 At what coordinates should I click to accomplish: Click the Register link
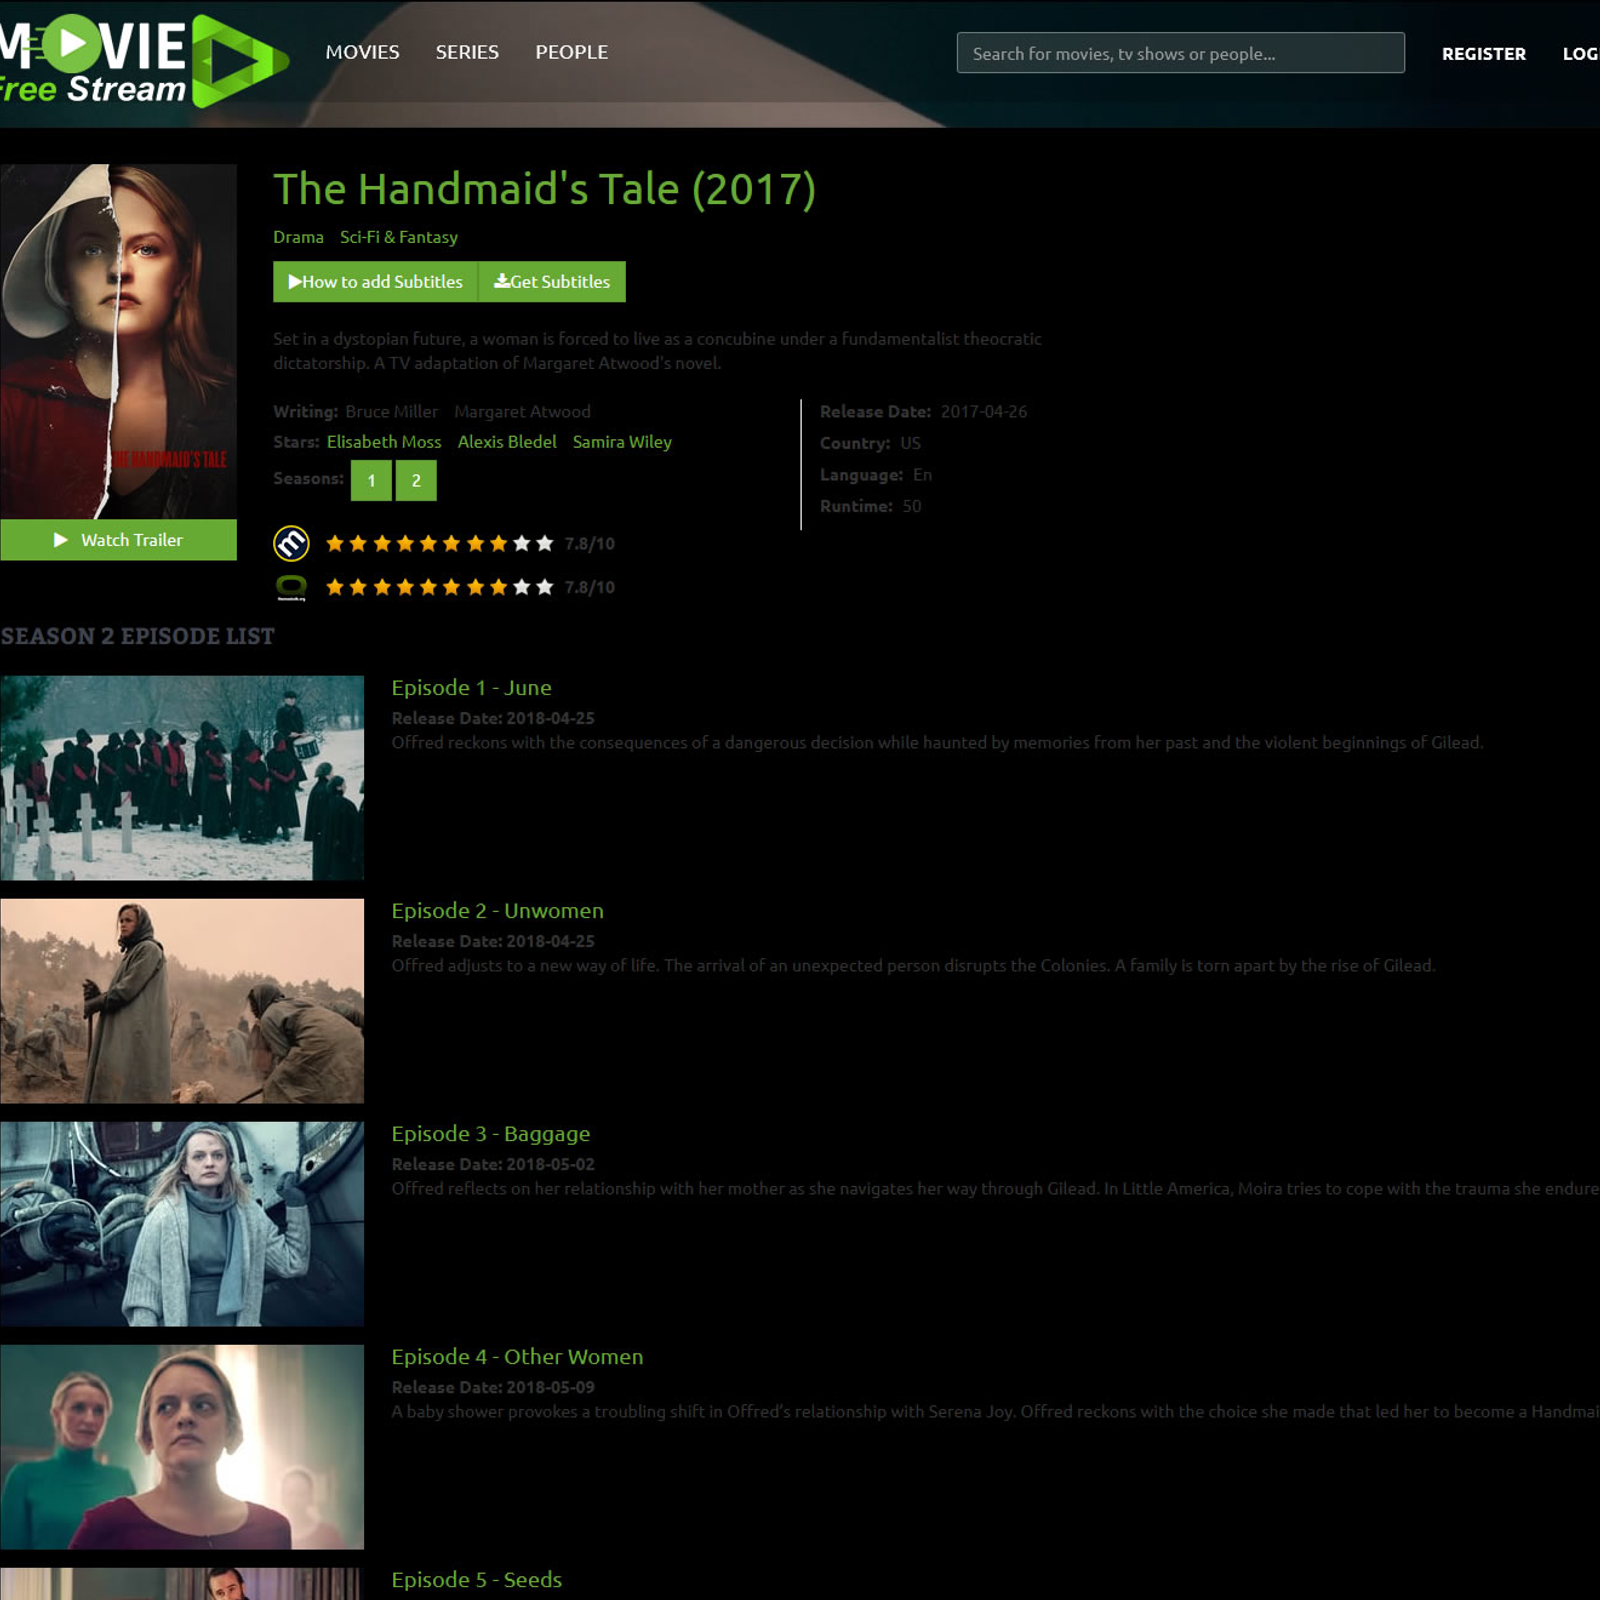[1483, 54]
